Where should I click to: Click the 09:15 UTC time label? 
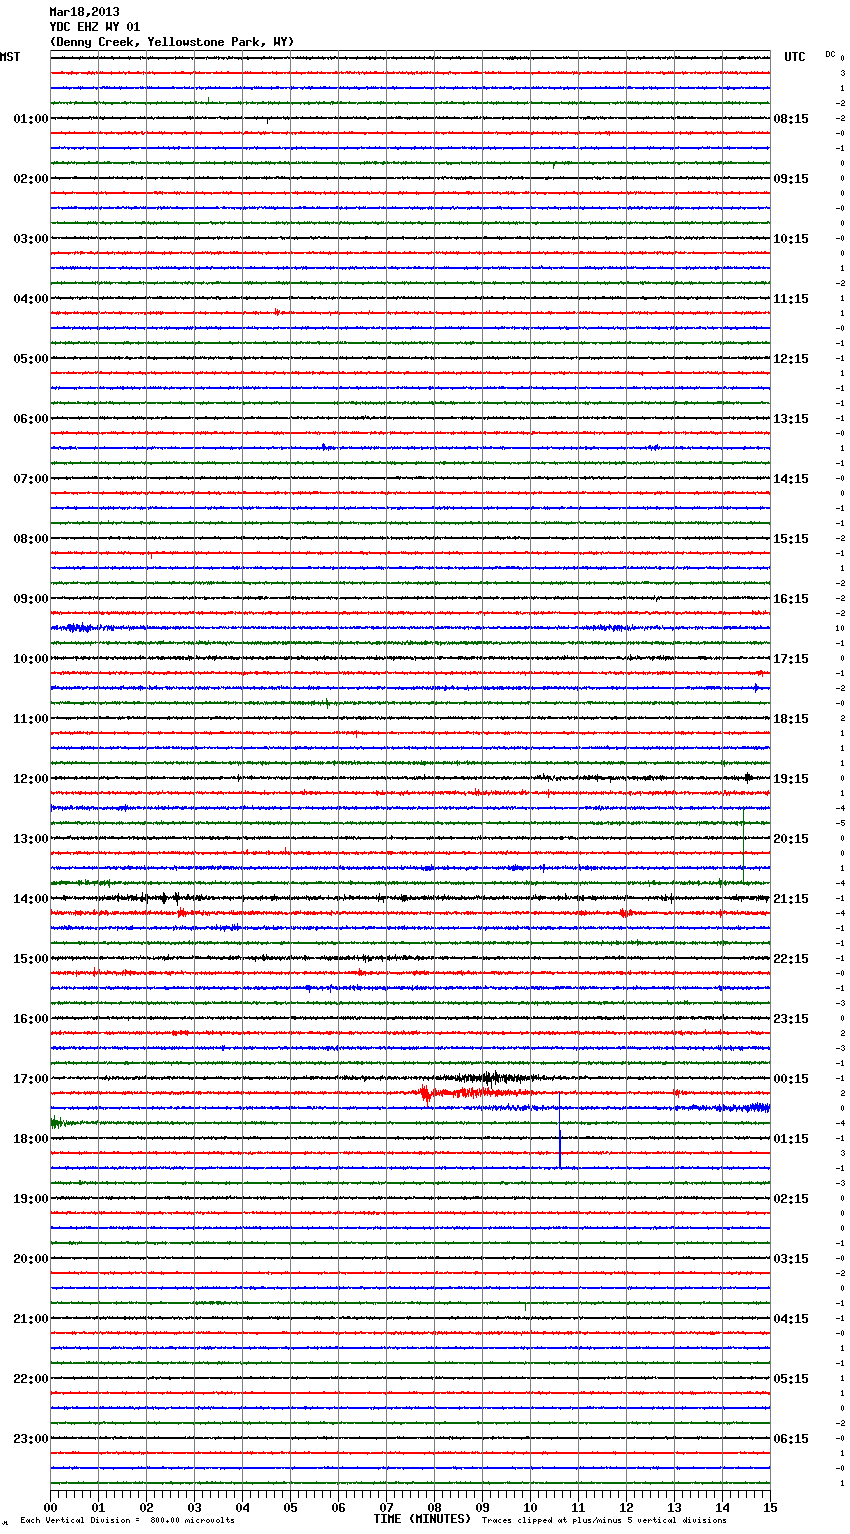click(x=791, y=179)
